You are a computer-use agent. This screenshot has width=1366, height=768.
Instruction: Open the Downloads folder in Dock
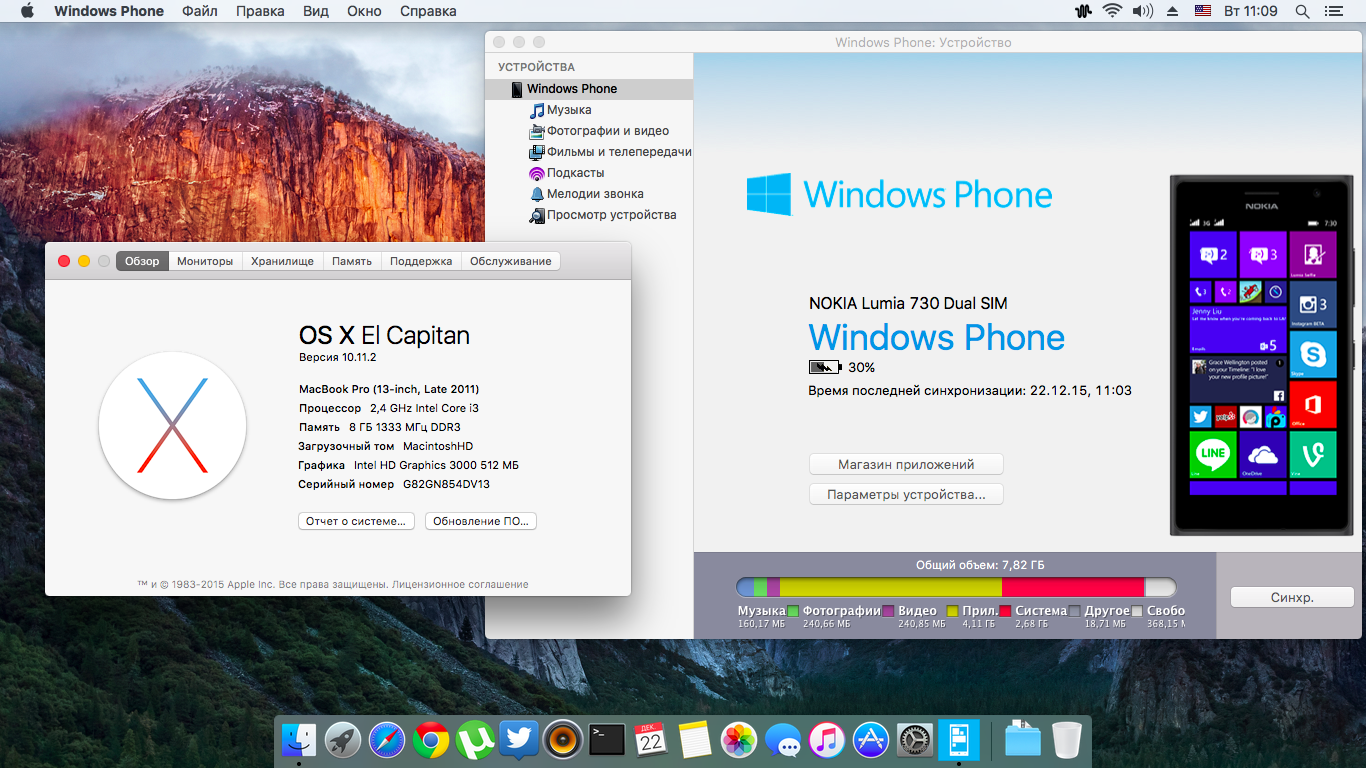pyautogui.click(x=1022, y=740)
